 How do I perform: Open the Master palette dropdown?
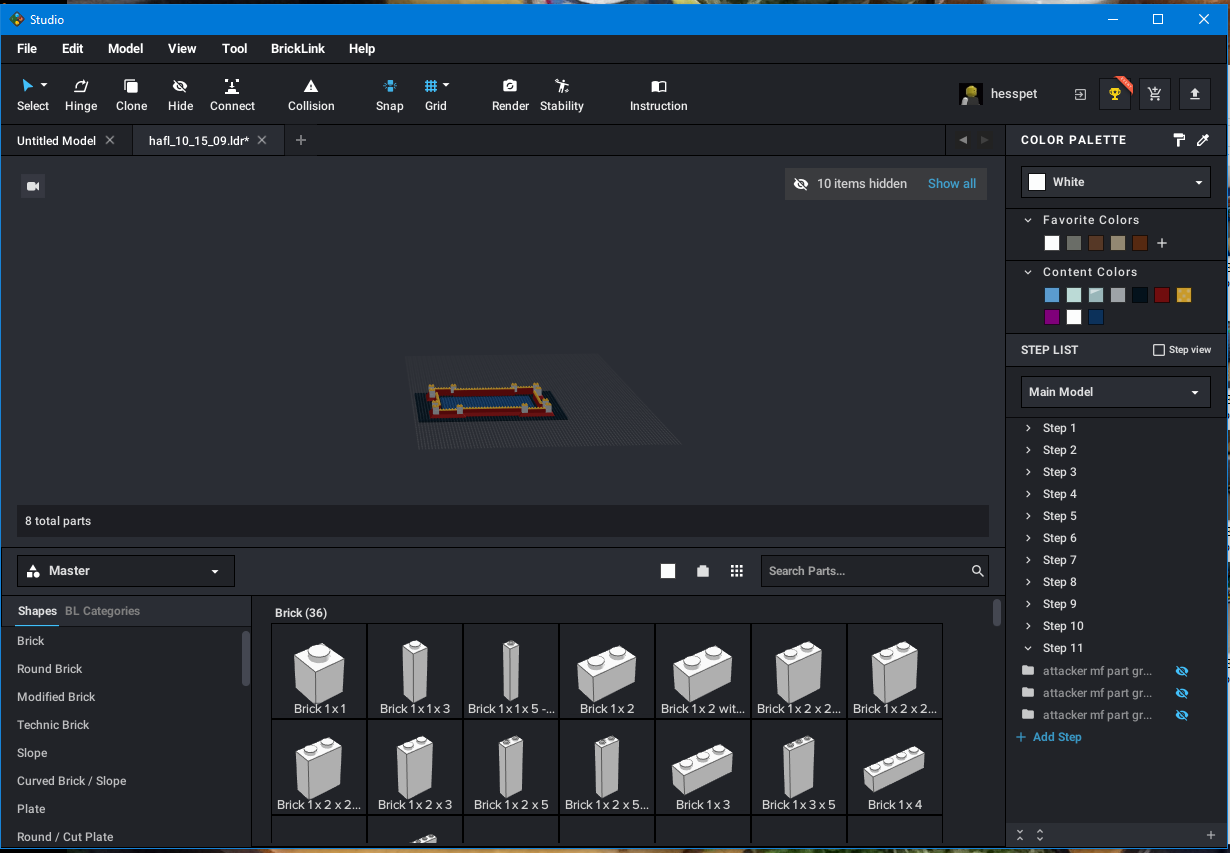126,571
